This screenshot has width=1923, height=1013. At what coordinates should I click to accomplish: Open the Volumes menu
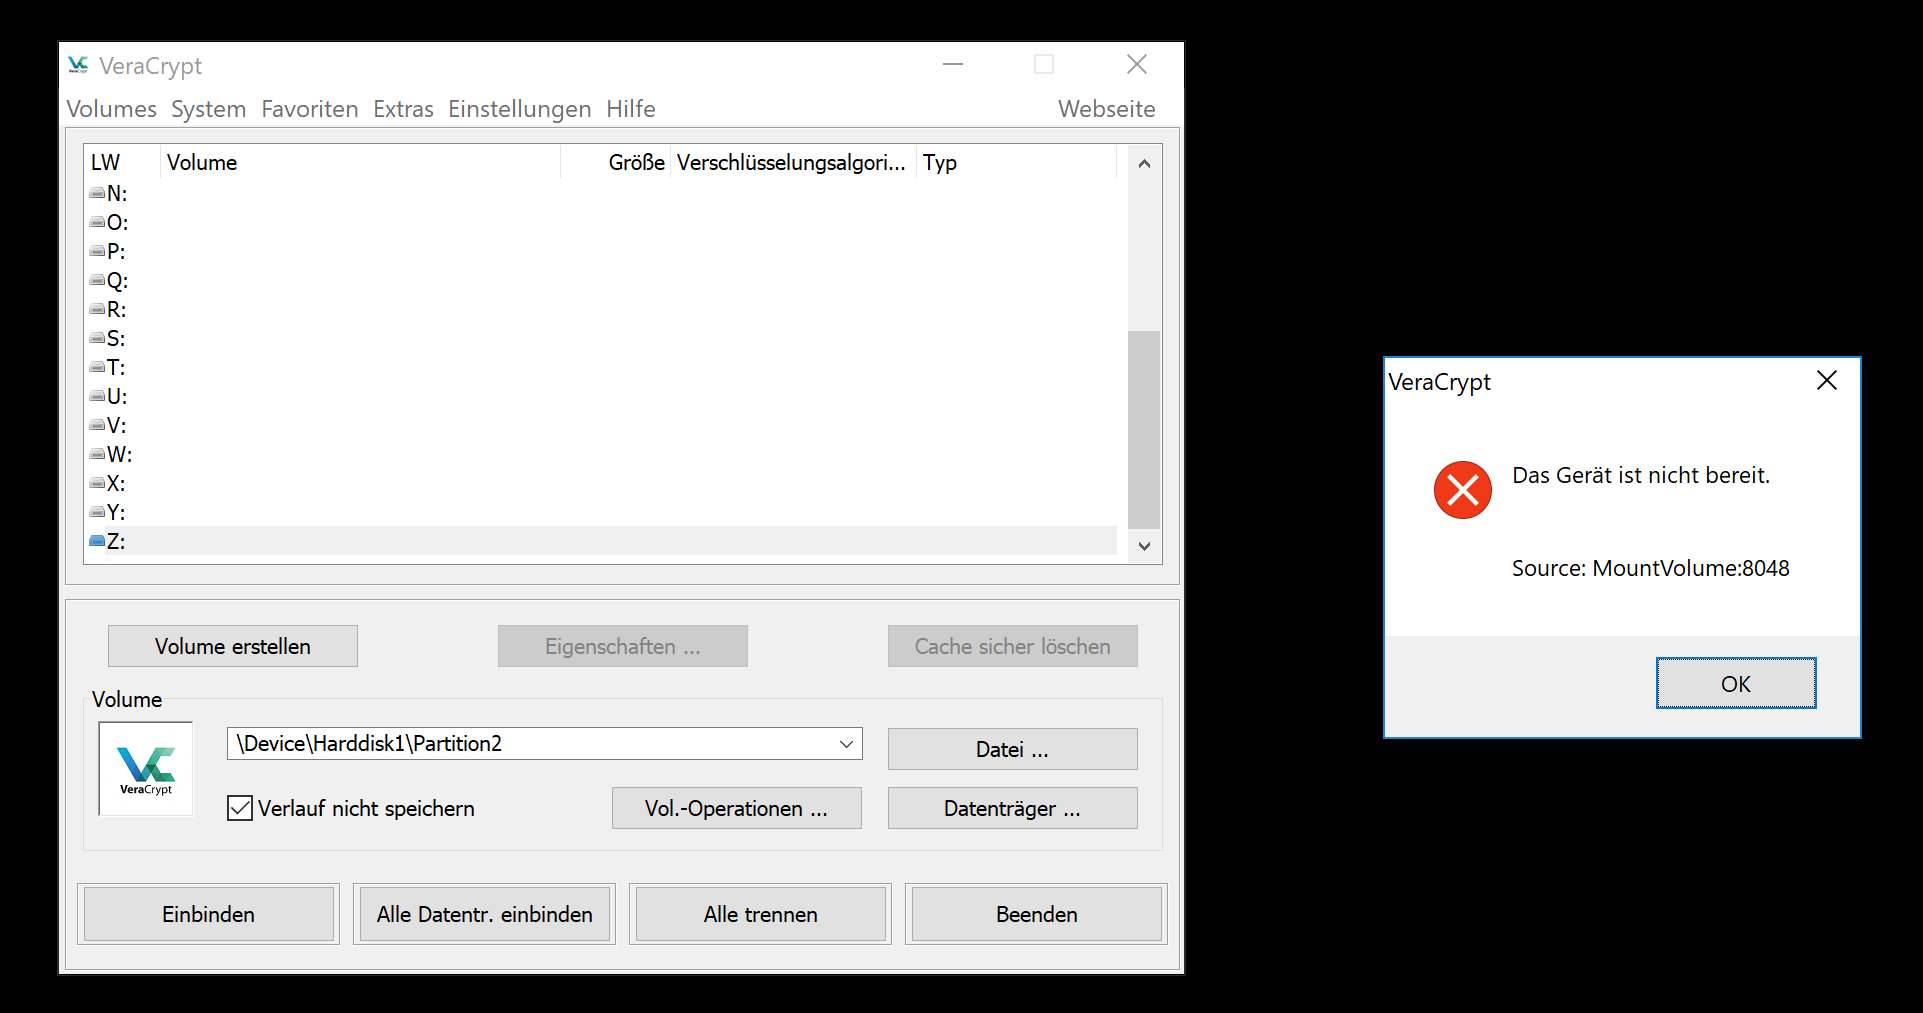[111, 109]
